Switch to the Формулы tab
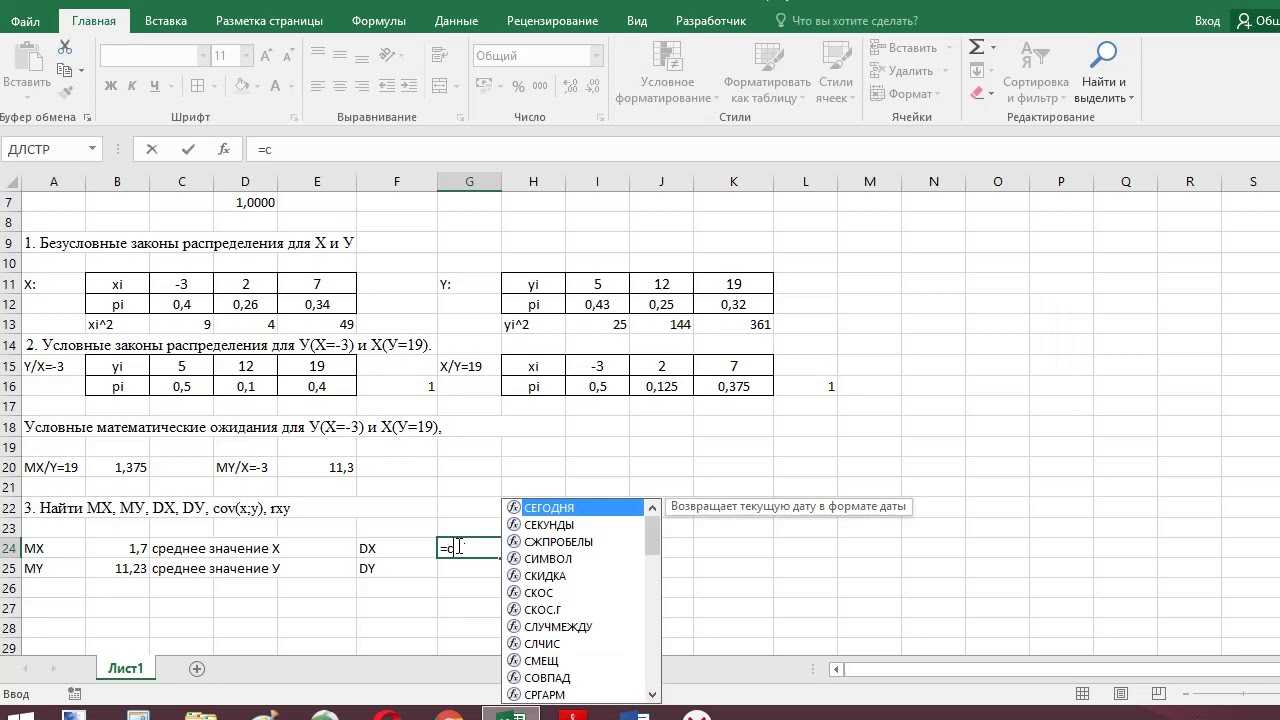 (379, 20)
